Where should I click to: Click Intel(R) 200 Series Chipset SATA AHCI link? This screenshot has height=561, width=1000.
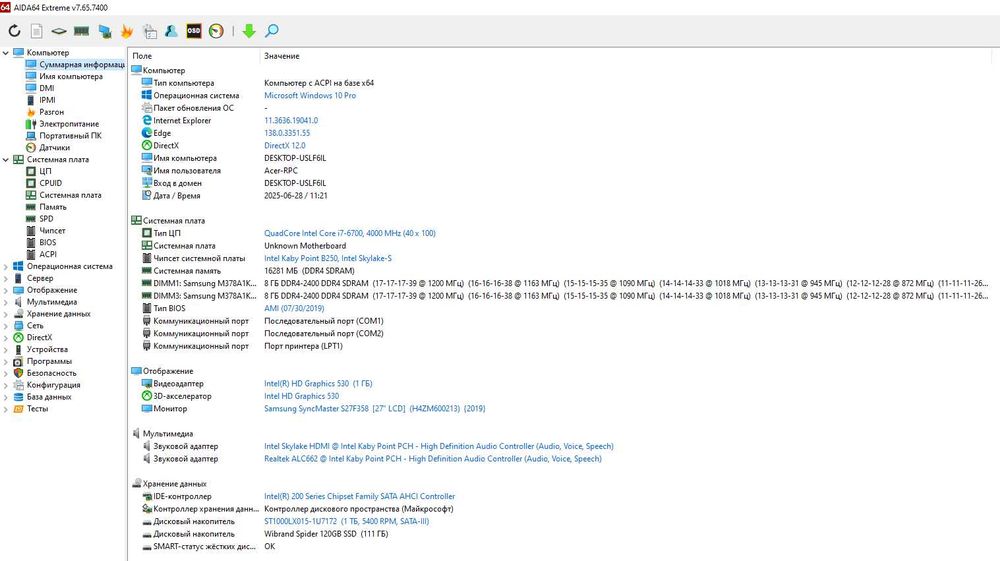pyautogui.click(x=360, y=497)
